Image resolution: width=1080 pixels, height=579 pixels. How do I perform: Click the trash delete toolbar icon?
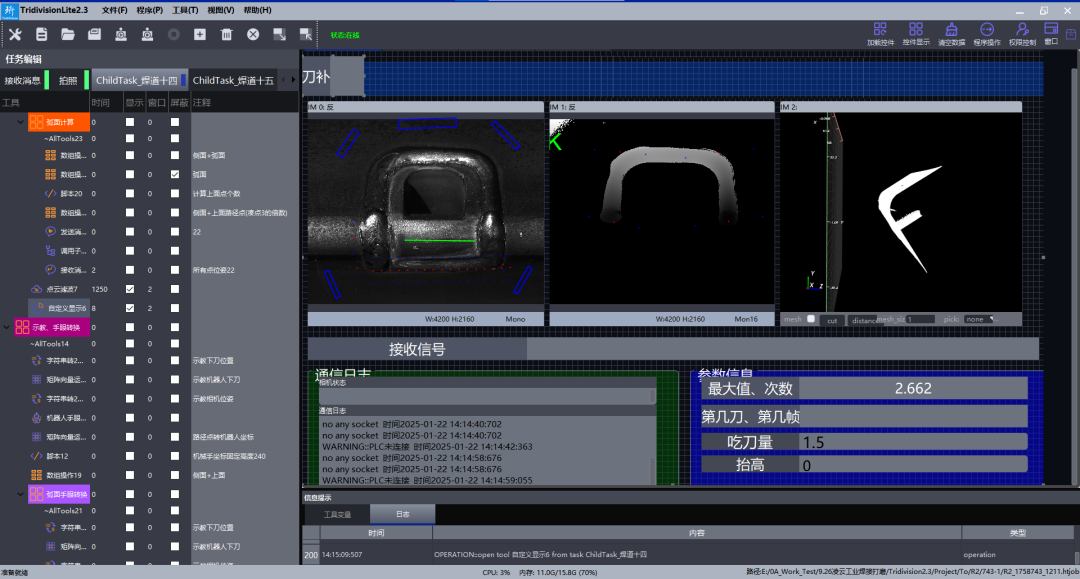pos(226,34)
